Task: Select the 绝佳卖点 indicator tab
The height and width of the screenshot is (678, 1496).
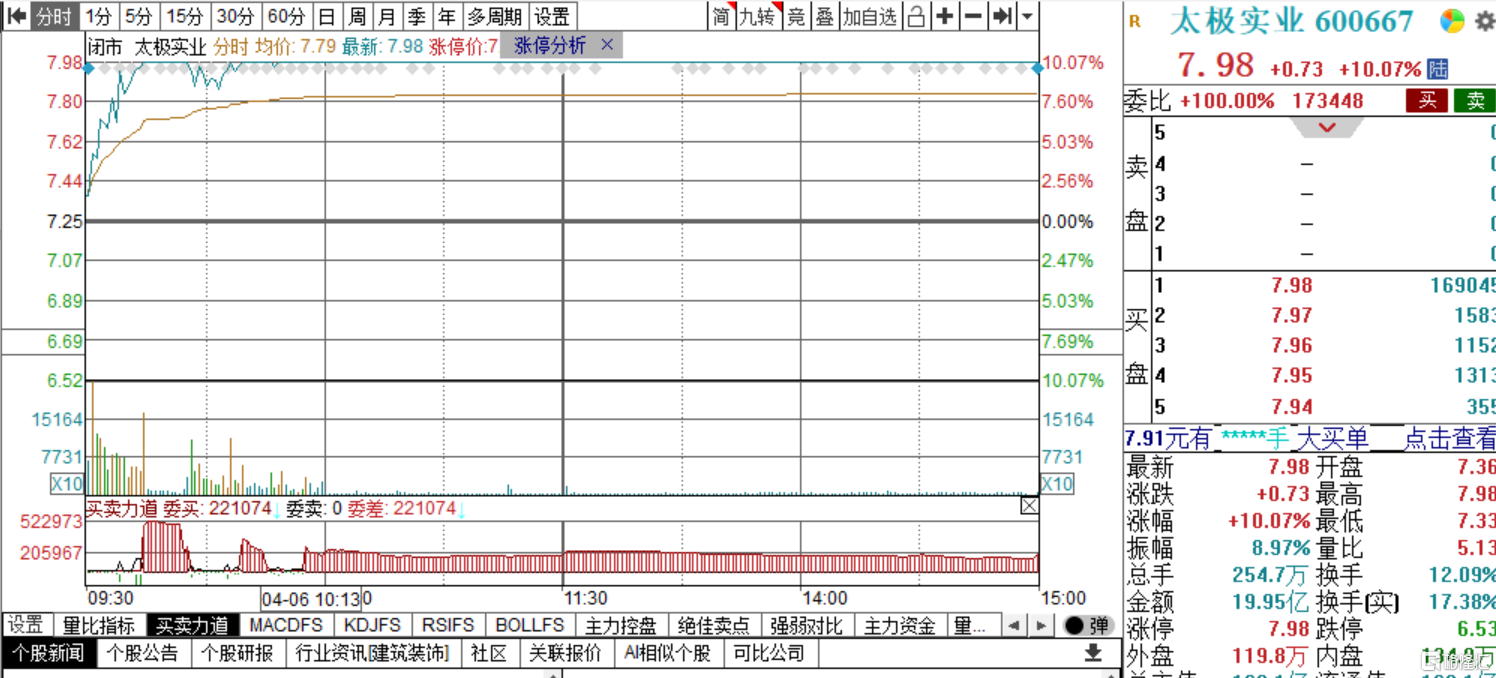Action: tap(713, 626)
